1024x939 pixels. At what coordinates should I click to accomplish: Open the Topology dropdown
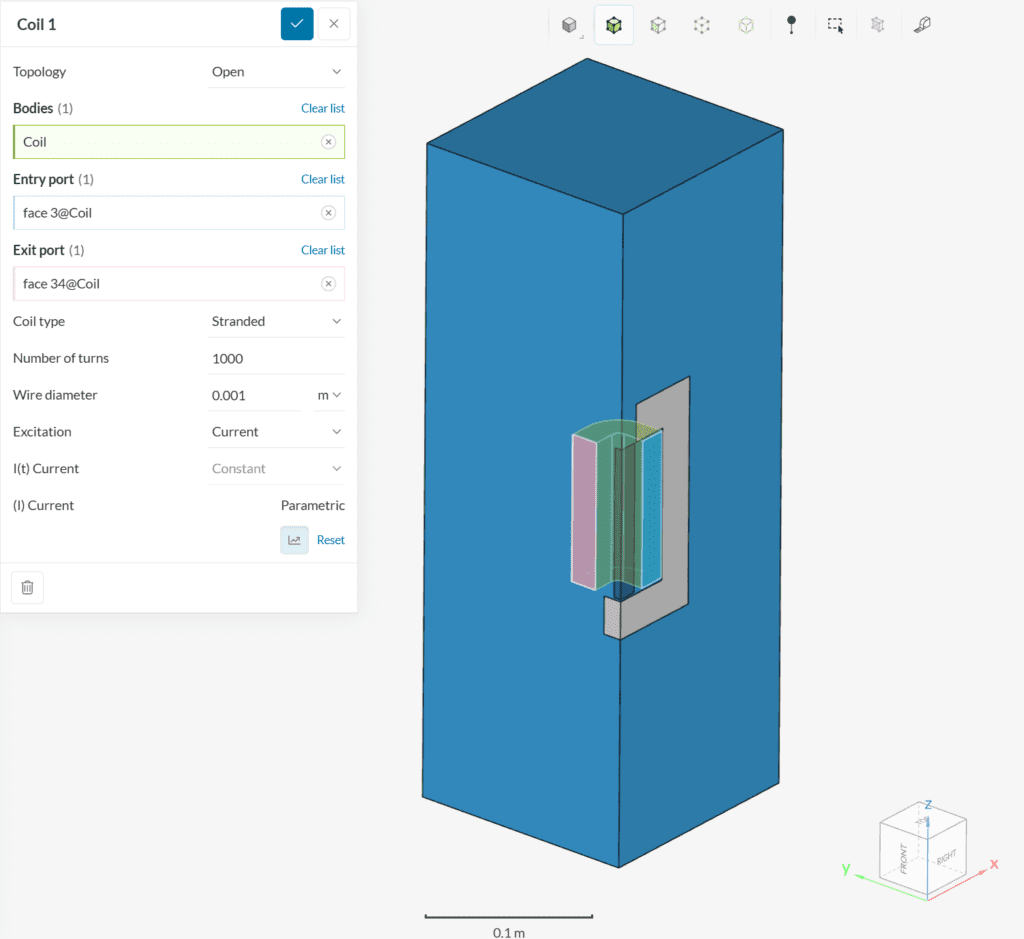pos(277,71)
